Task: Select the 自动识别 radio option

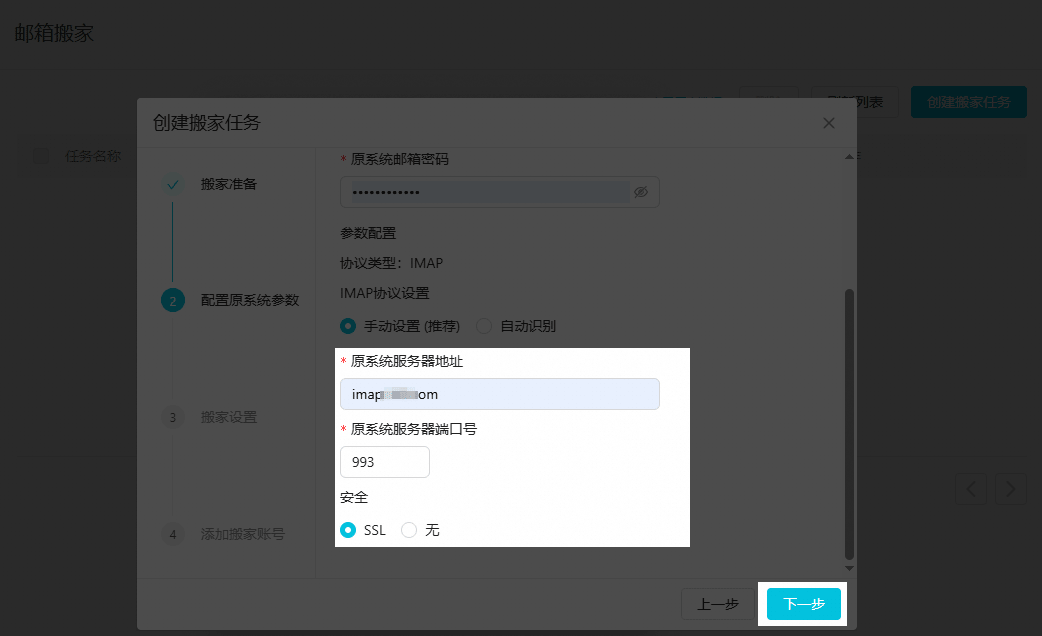Action: click(x=483, y=325)
